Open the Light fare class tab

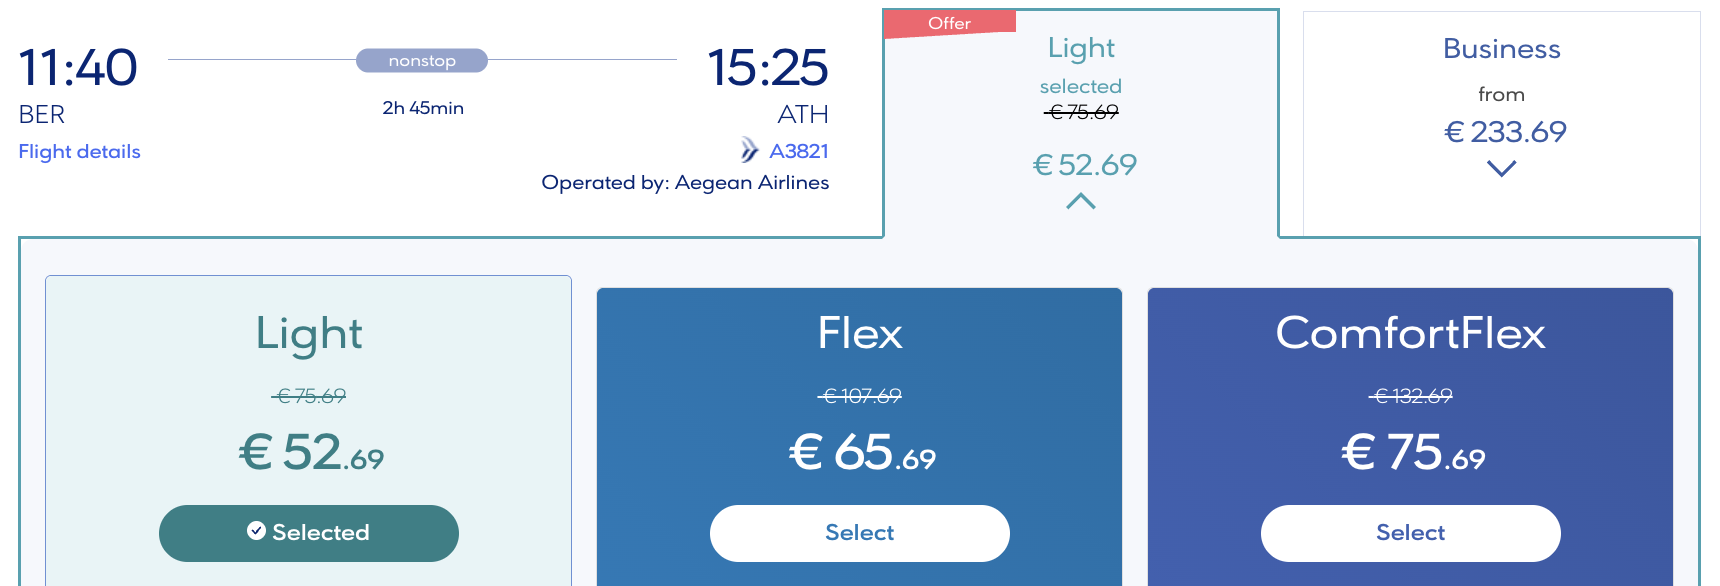coord(1081,48)
